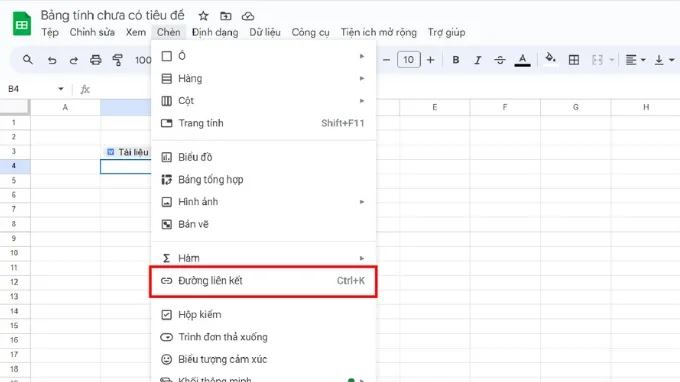Screen dimensions: 680x382
Task: Open the Trợ giúp menu
Action: [447, 33]
